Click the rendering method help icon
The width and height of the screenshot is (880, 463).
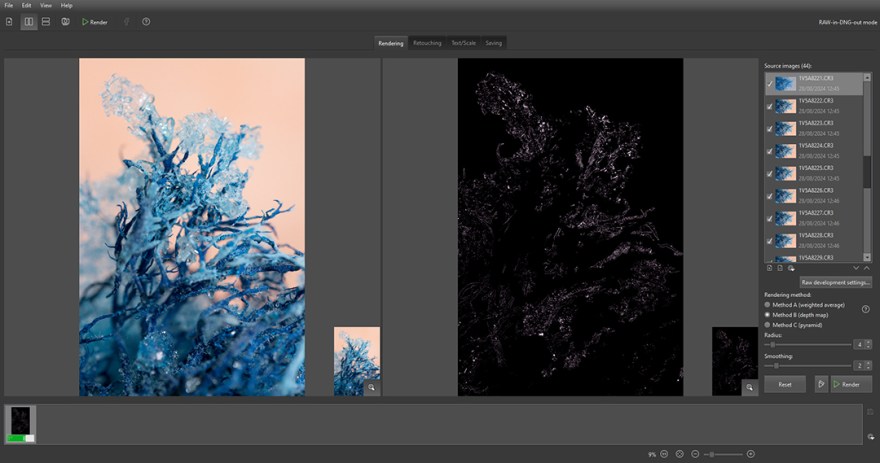coord(865,309)
